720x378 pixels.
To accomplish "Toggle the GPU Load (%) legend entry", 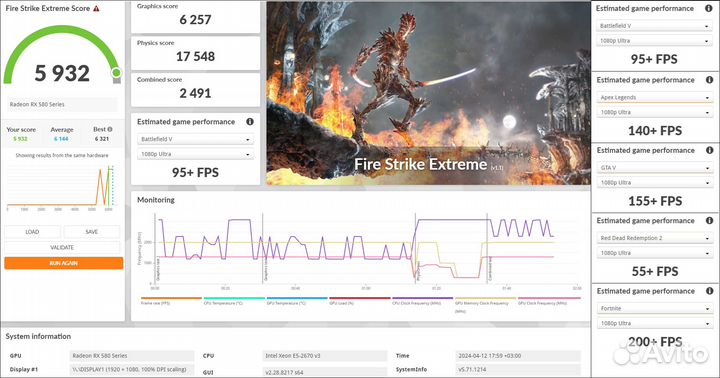I will tap(360, 301).
